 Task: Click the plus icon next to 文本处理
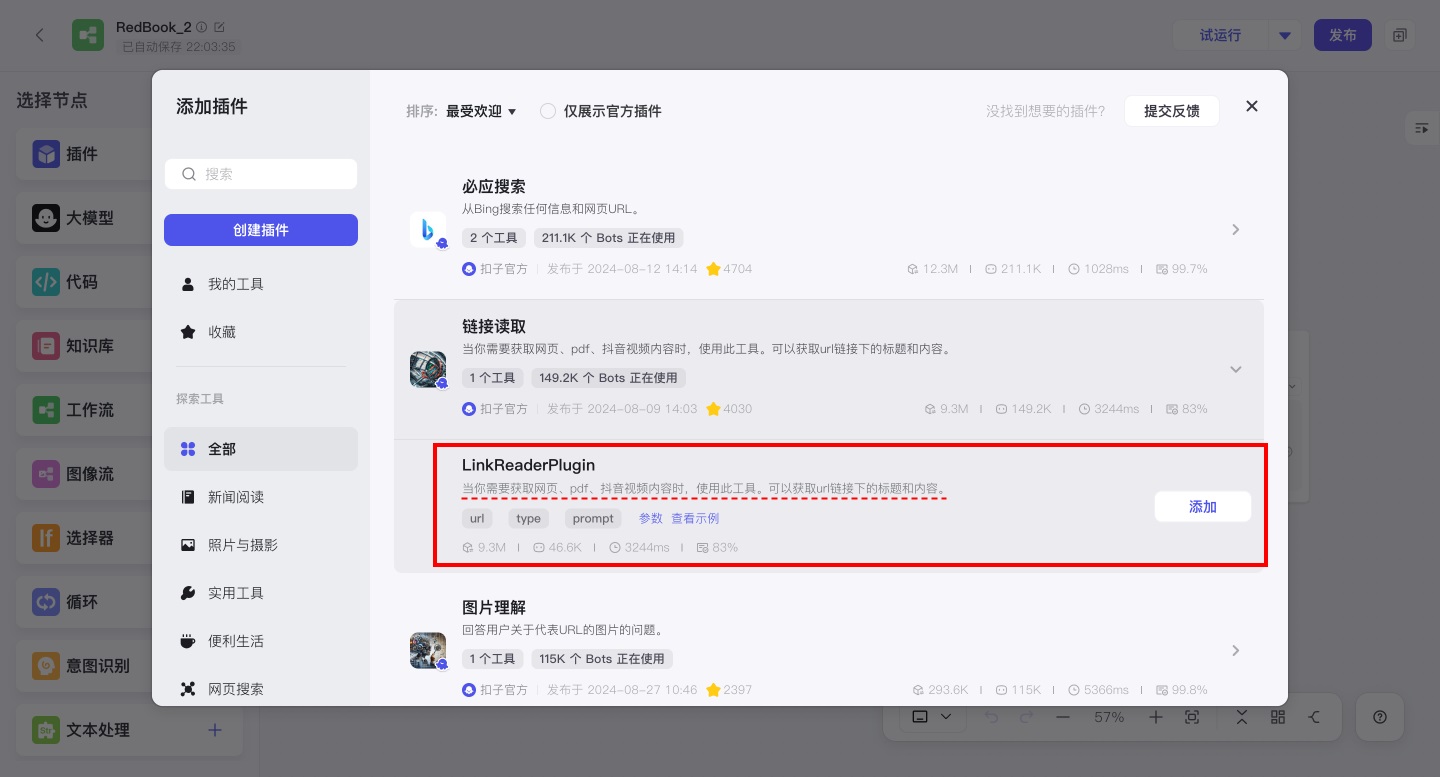[214, 730]
